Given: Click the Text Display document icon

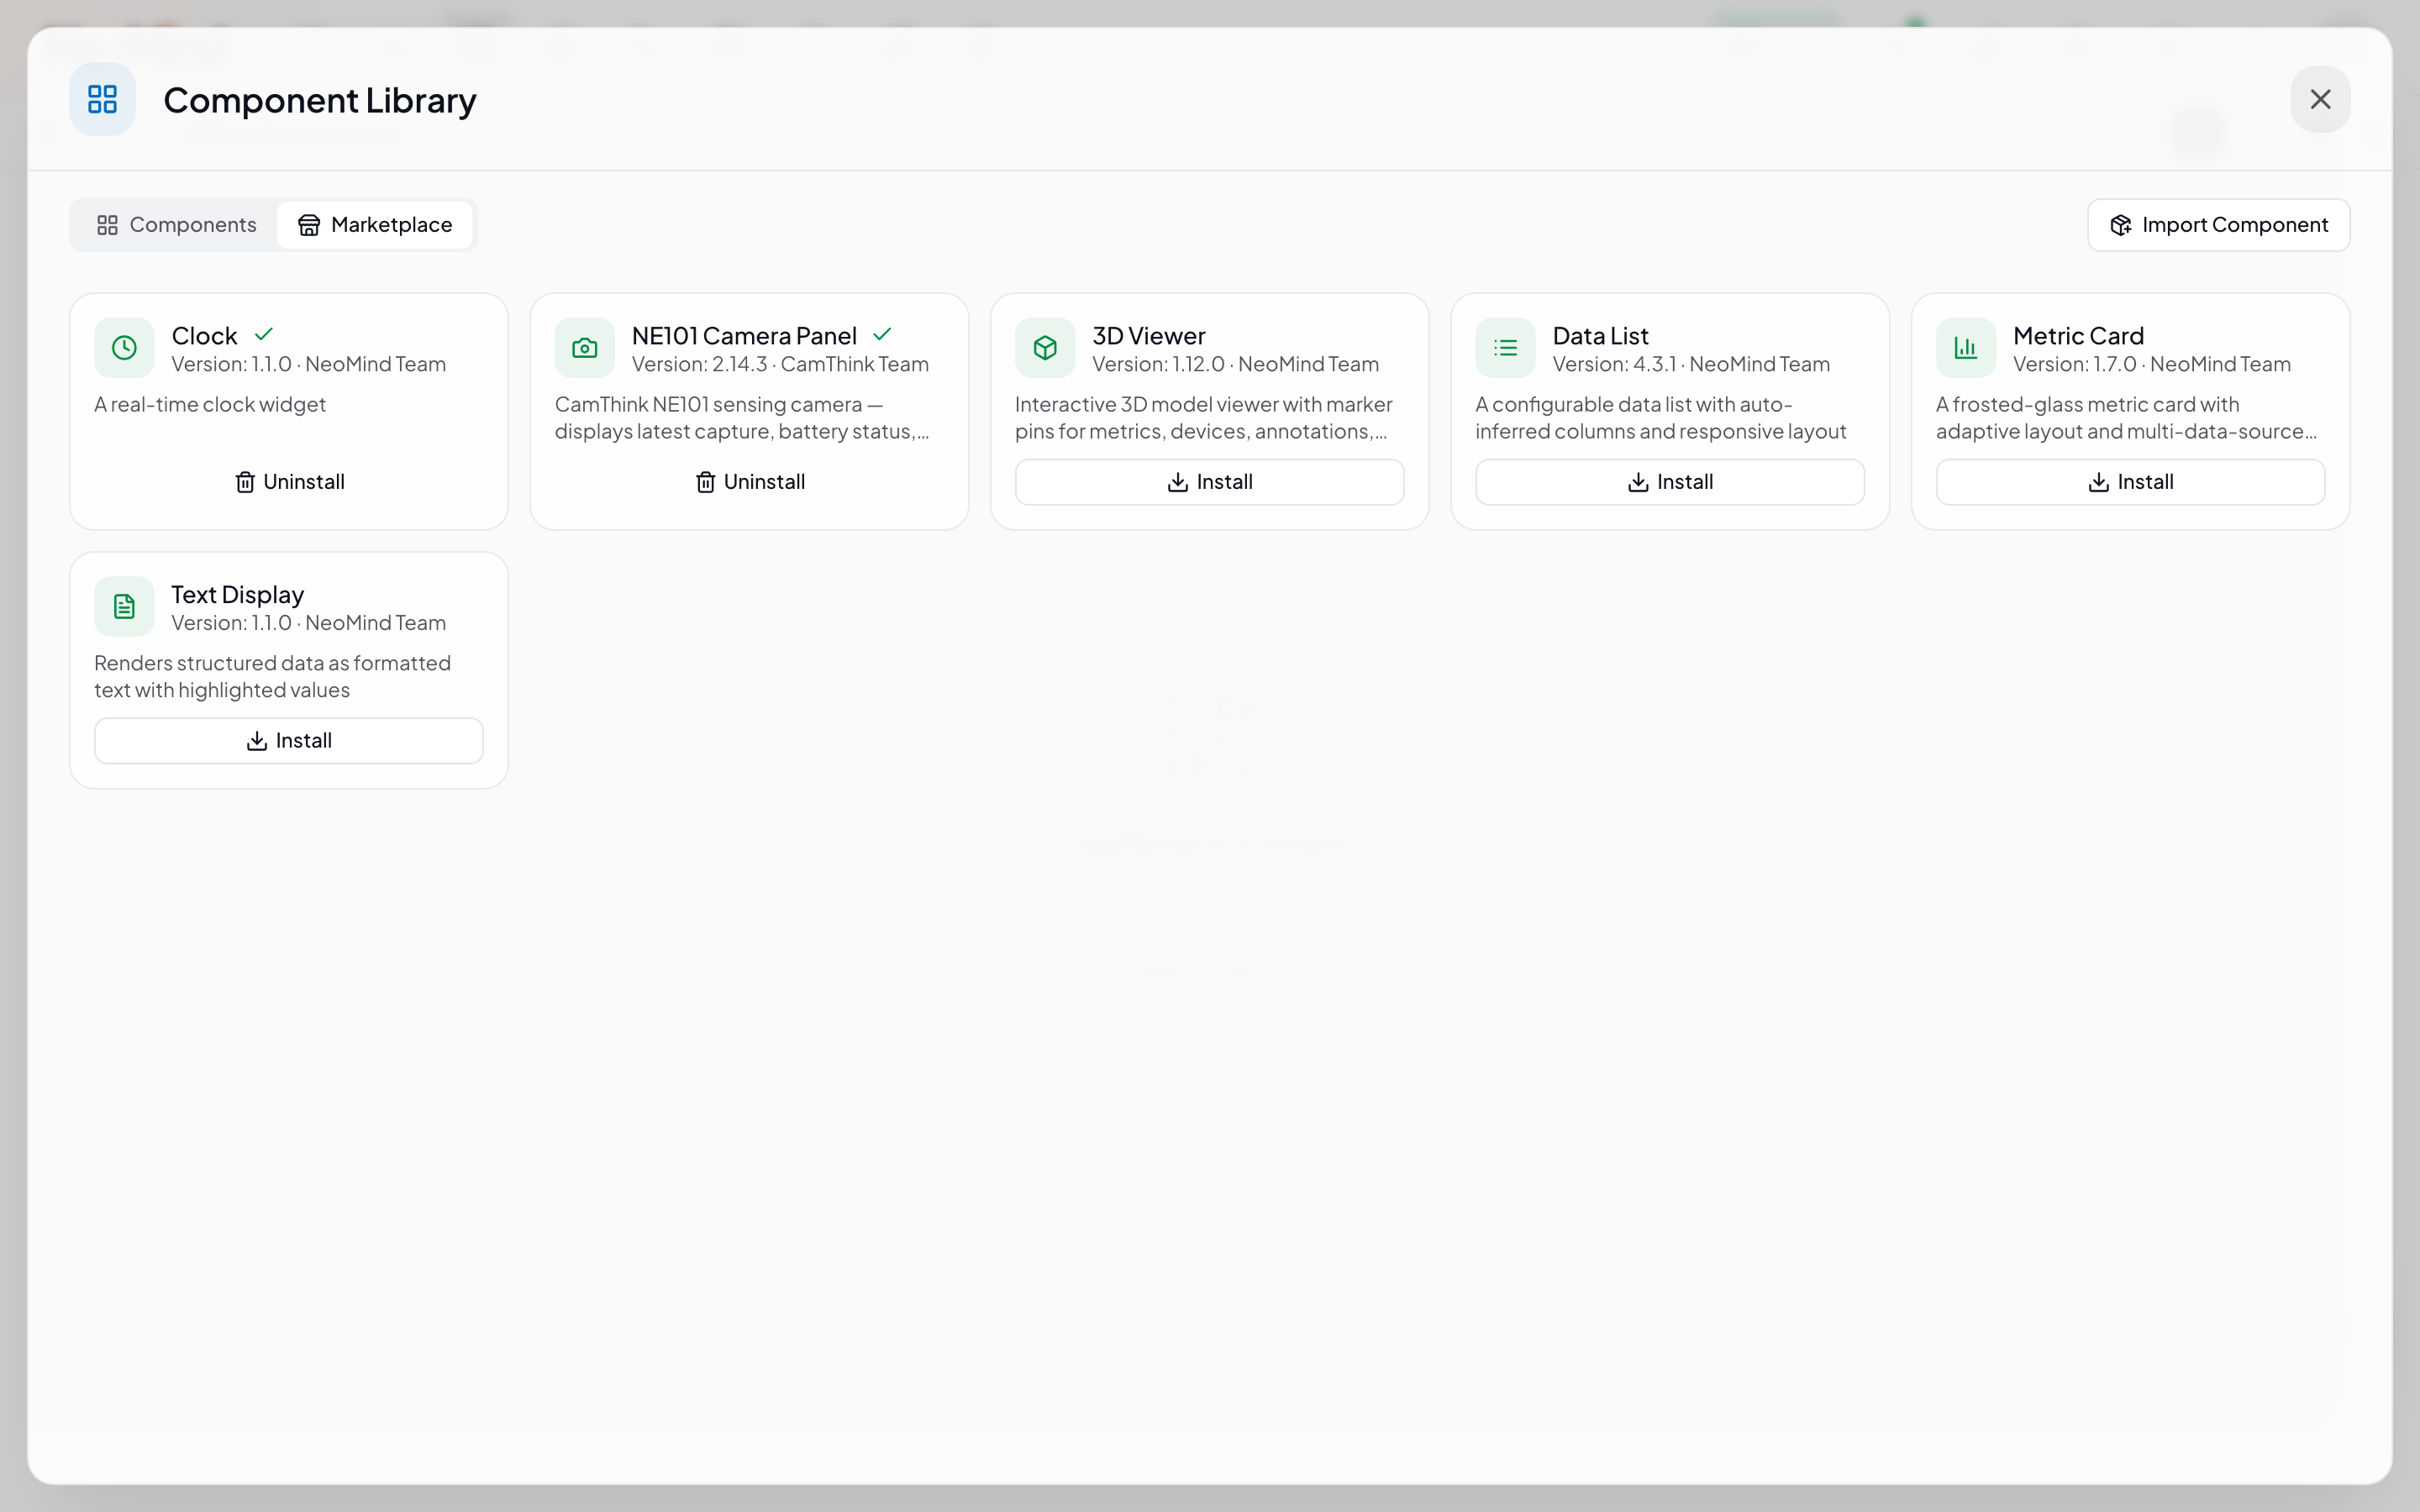Looking at the screenshot, I should pos(124,607).
